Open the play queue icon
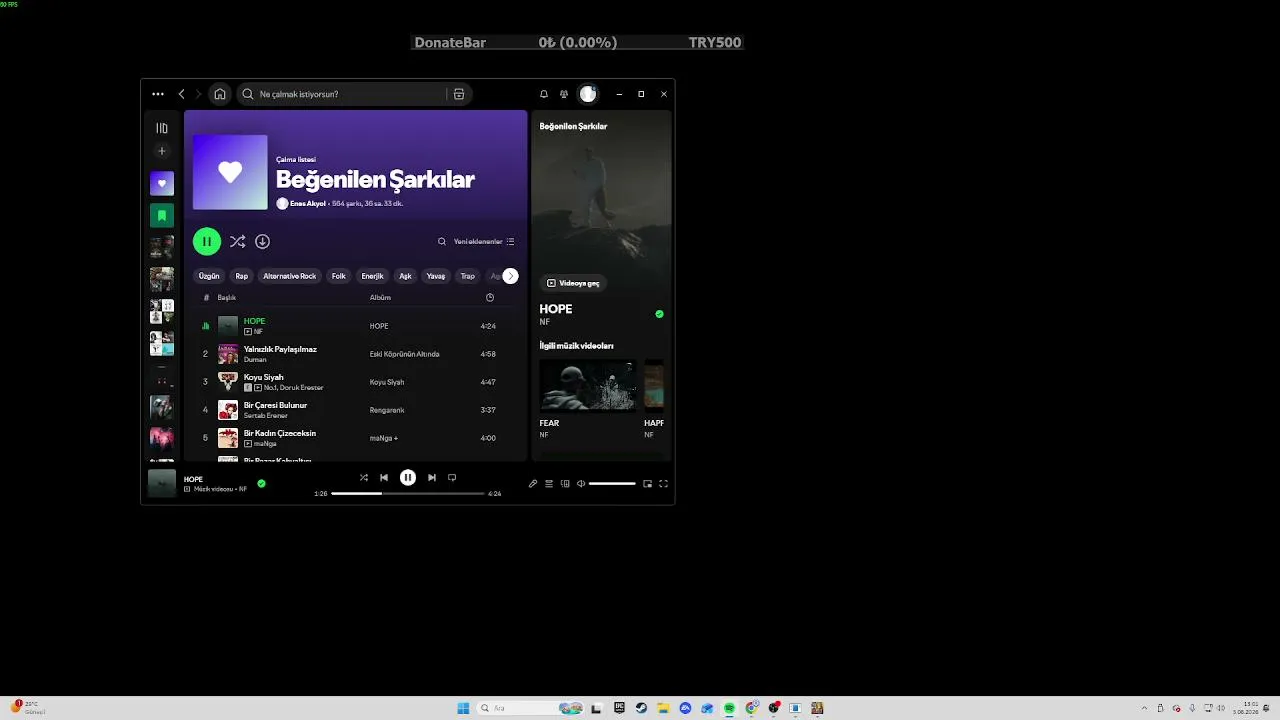Image resolution: width=1280 pixels, height=720 pixels. point(549,484)
